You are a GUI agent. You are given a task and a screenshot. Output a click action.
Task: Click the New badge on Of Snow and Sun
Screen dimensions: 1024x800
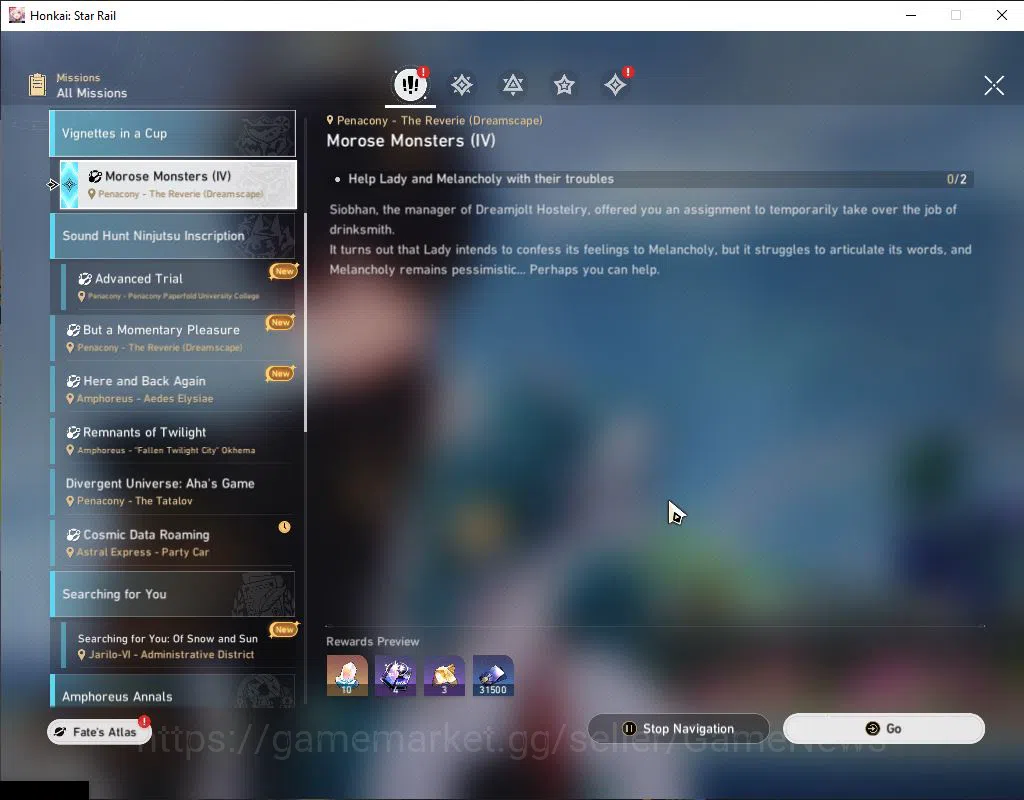click(284, 630)
